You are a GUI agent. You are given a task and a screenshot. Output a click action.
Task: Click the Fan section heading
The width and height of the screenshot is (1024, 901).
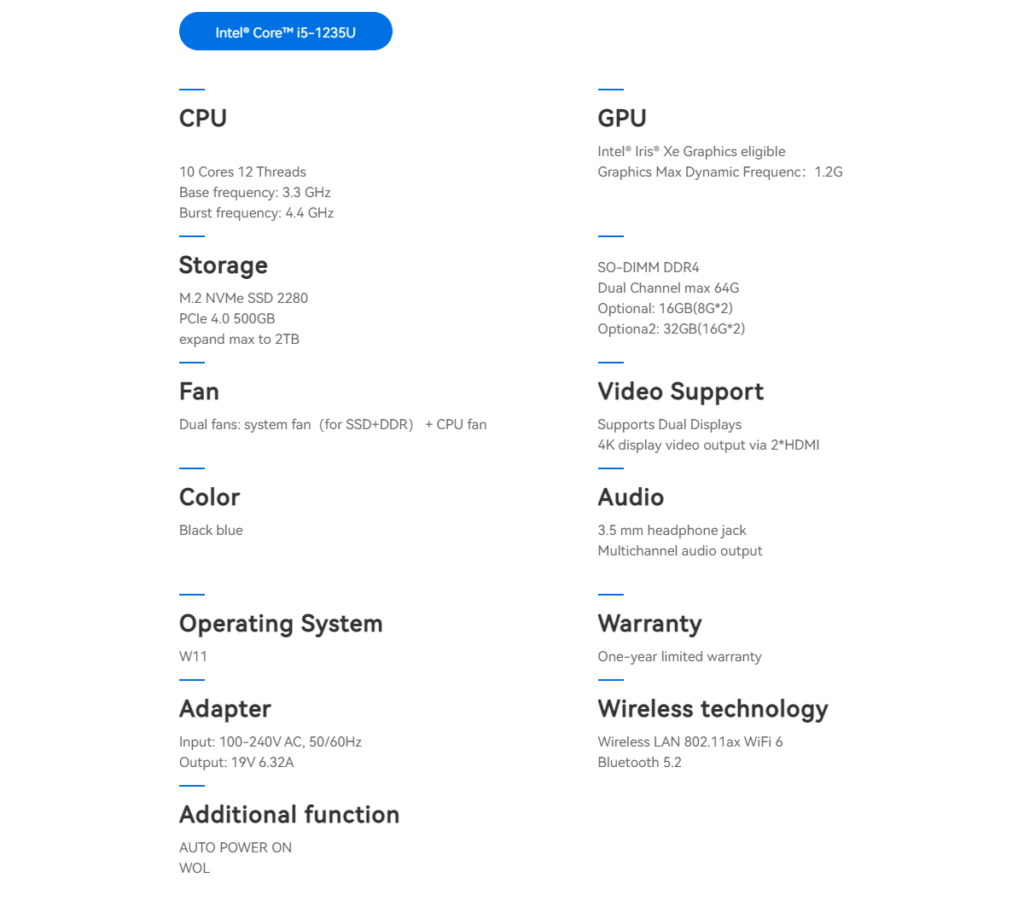(x=199, y=391)
